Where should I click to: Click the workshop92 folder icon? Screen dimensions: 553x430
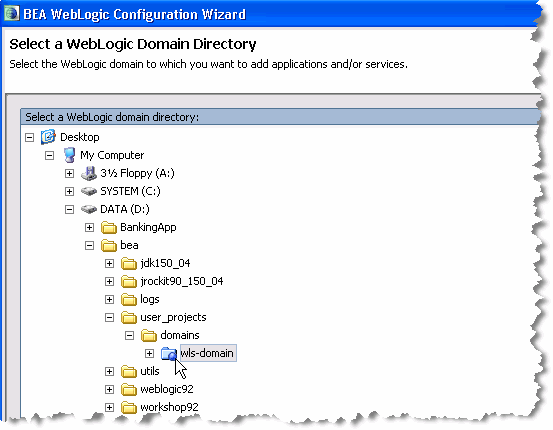(129, 407)
